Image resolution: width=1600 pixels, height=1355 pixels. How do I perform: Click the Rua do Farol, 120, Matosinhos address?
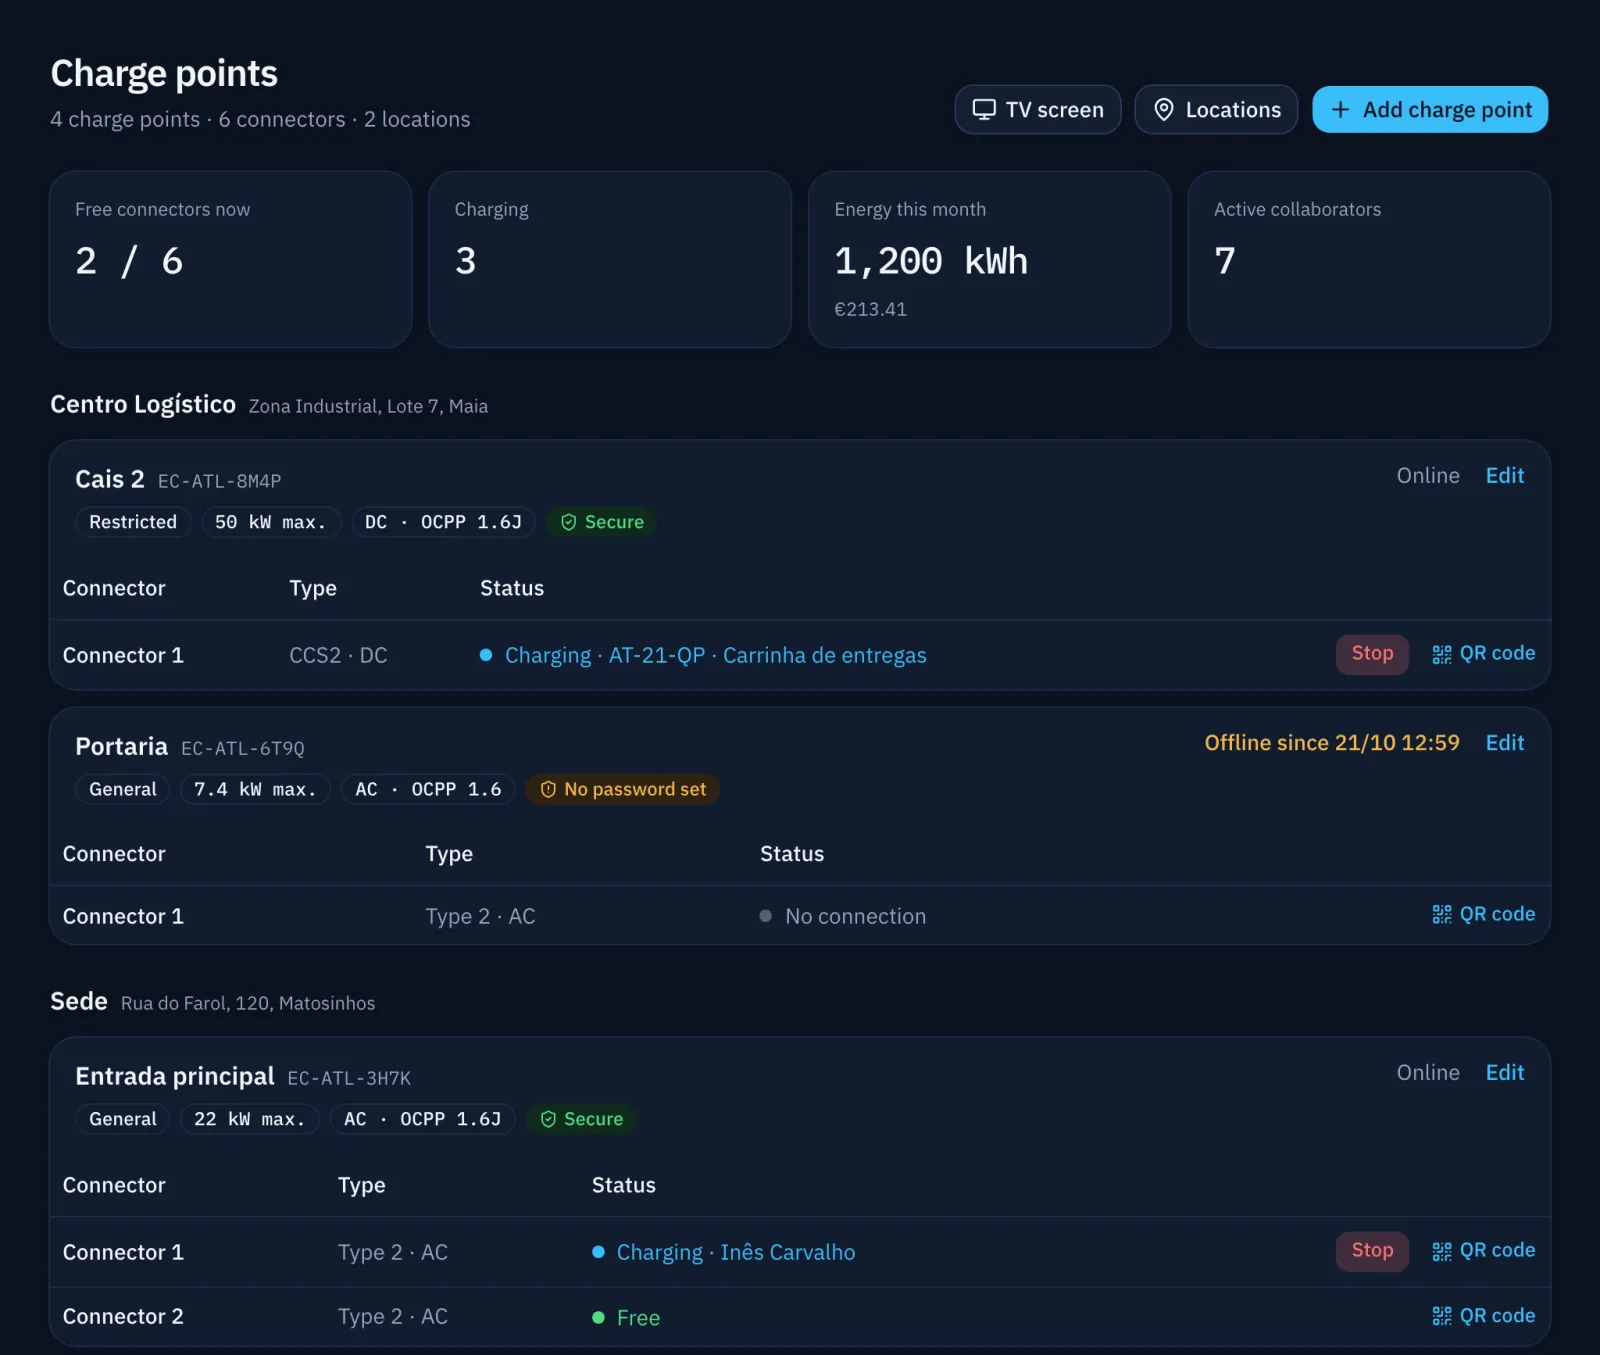248,1003
